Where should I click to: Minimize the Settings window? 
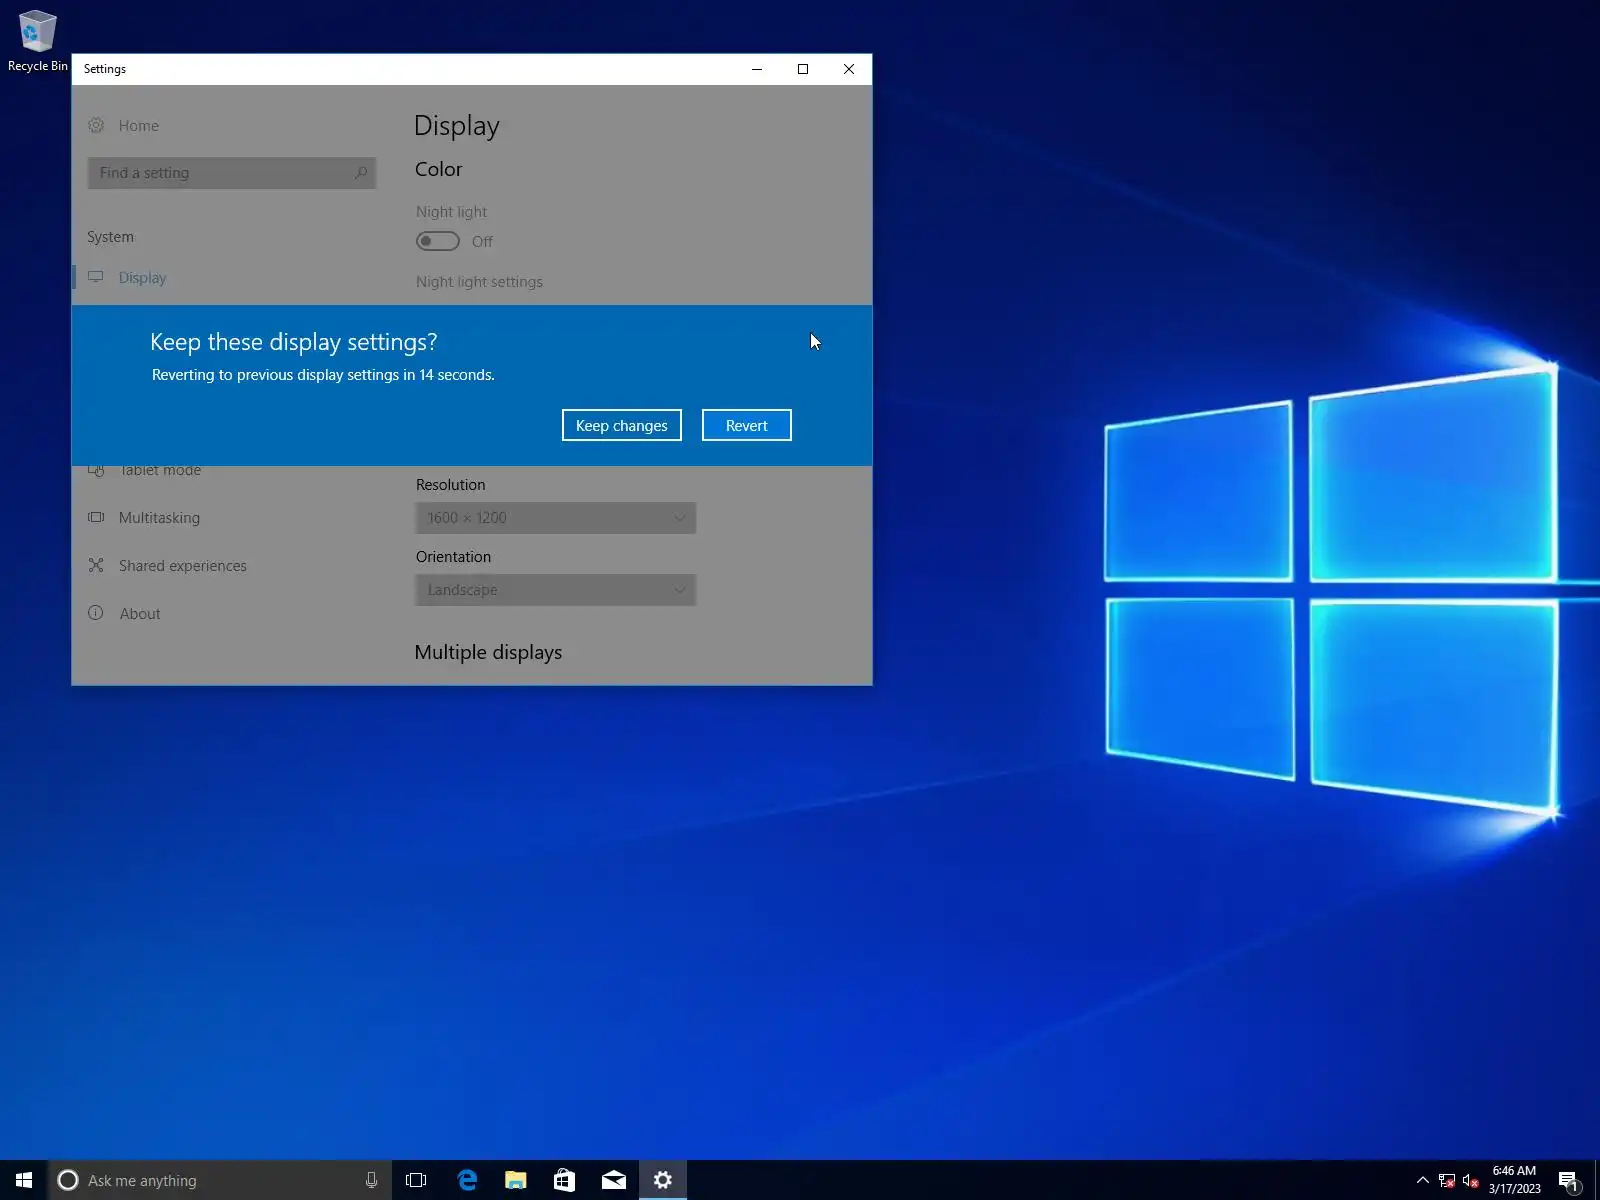(757, 69)
